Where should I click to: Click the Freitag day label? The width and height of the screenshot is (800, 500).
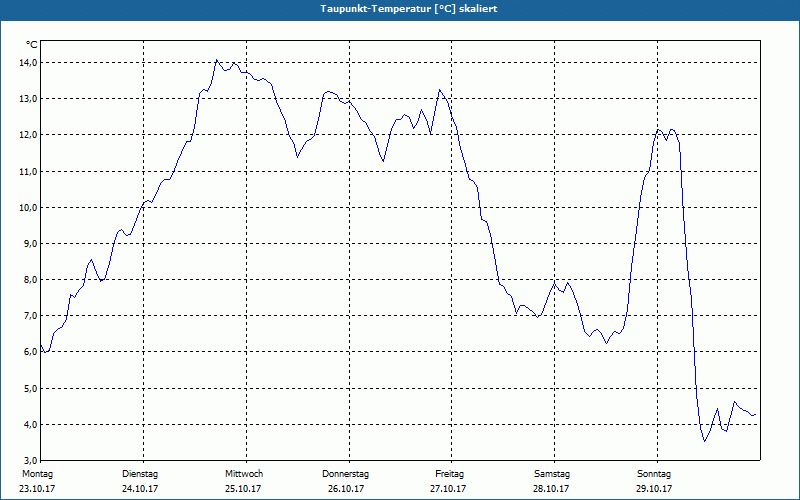point(449,474)
